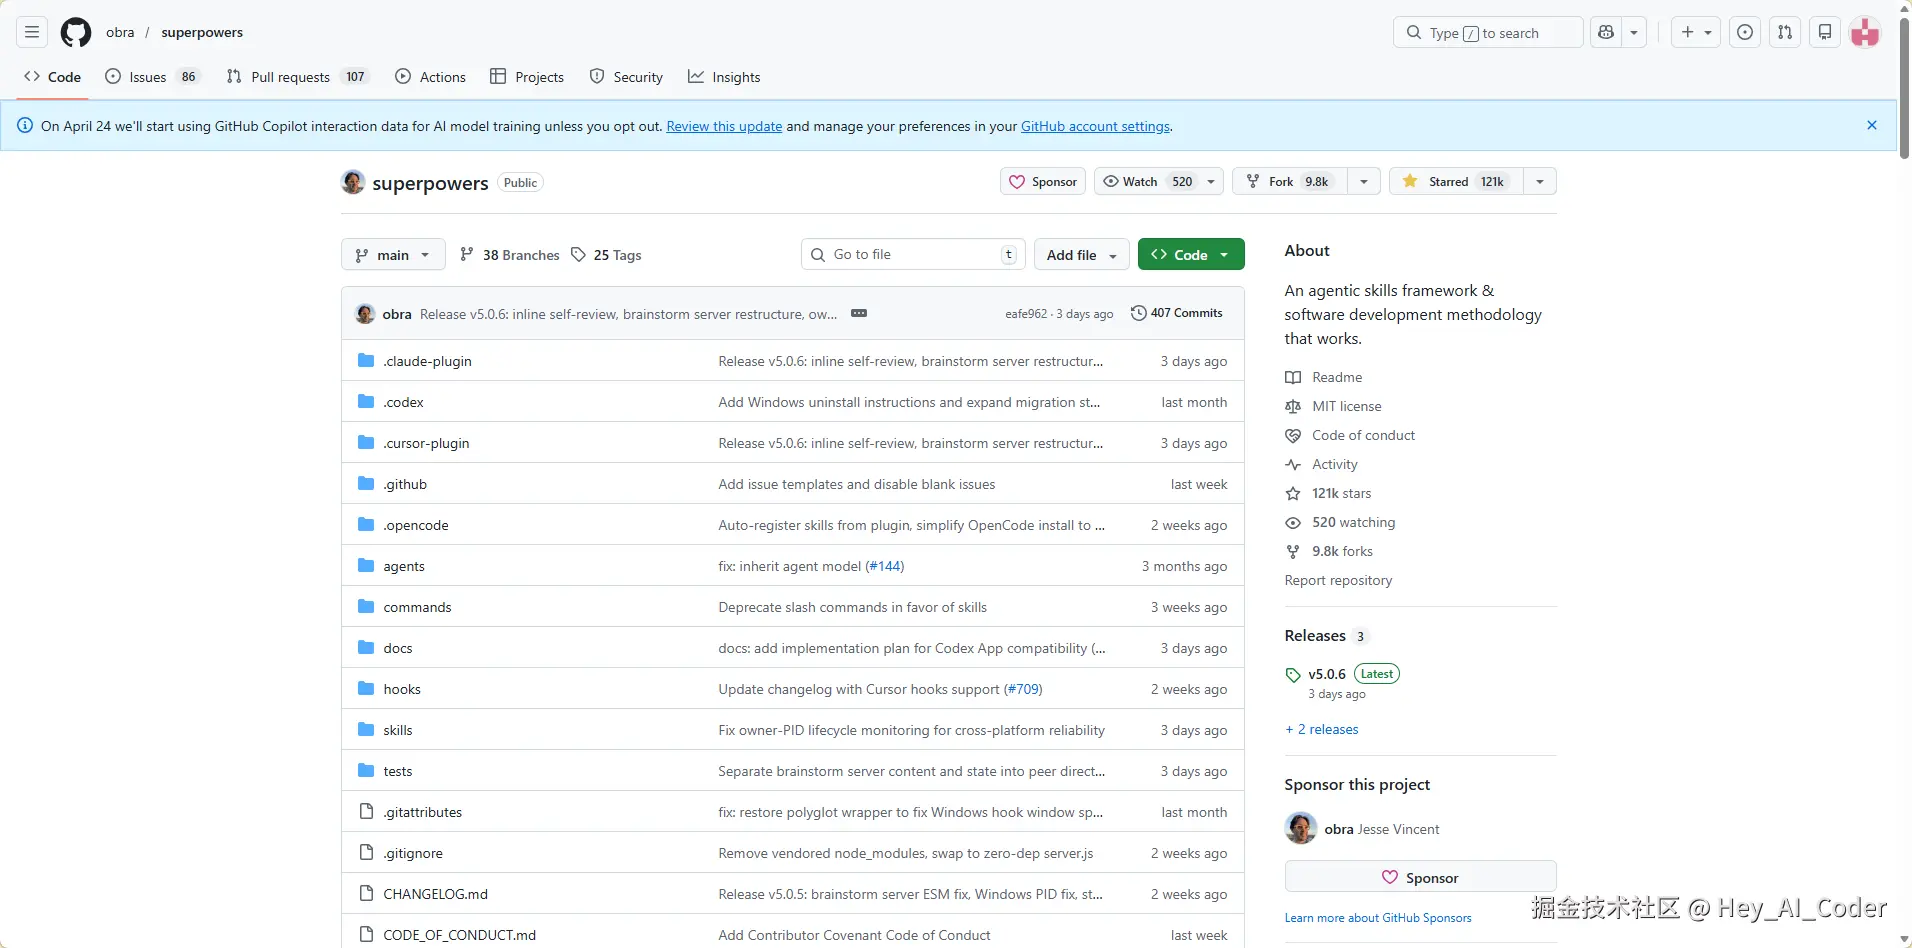The height and width of the screenshot is (948, 1912).
Task: Open the eafe962 commit hash link
Action: pyautogui.click(x=1026, y=314)
